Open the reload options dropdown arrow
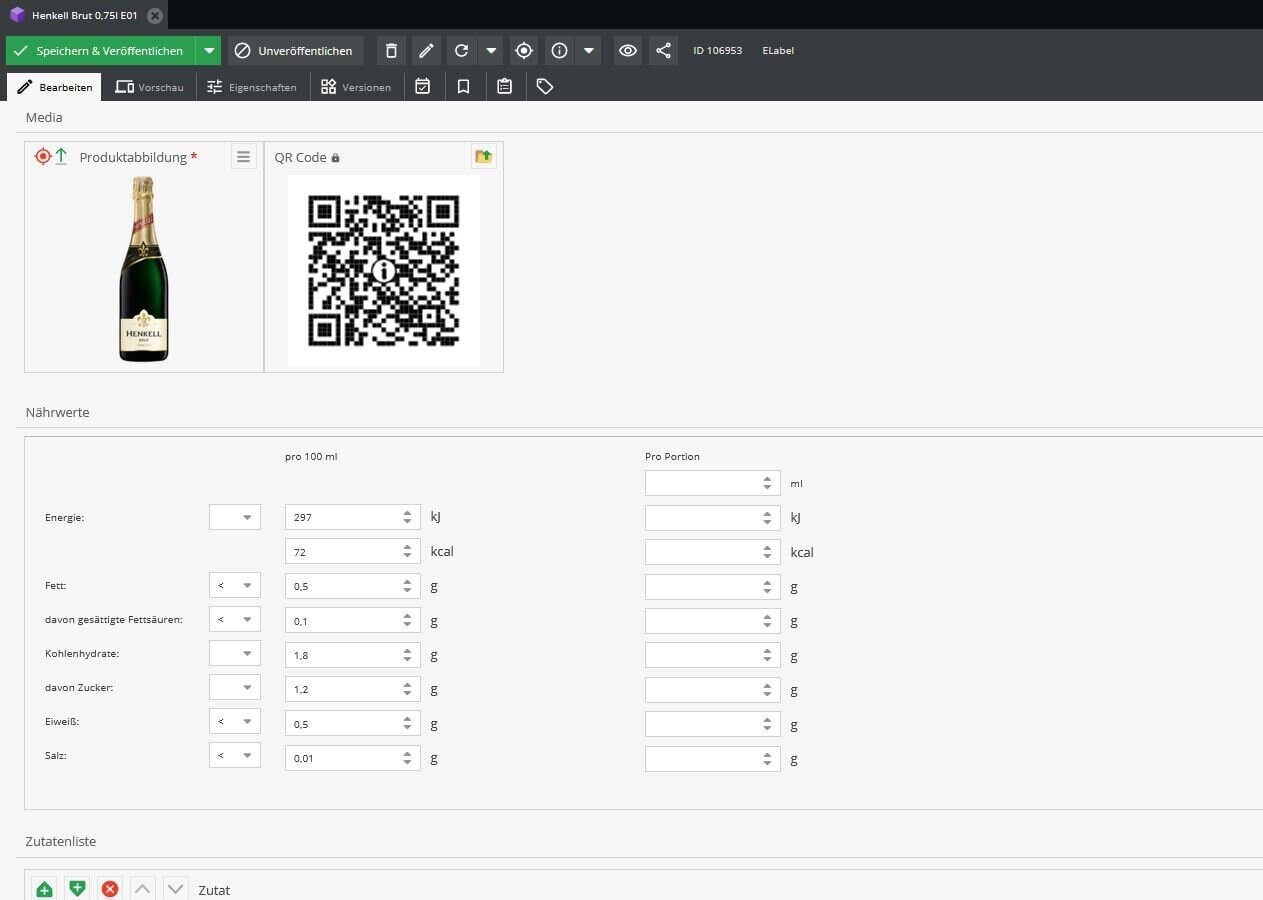The image size is (1263, 900). 490,51
